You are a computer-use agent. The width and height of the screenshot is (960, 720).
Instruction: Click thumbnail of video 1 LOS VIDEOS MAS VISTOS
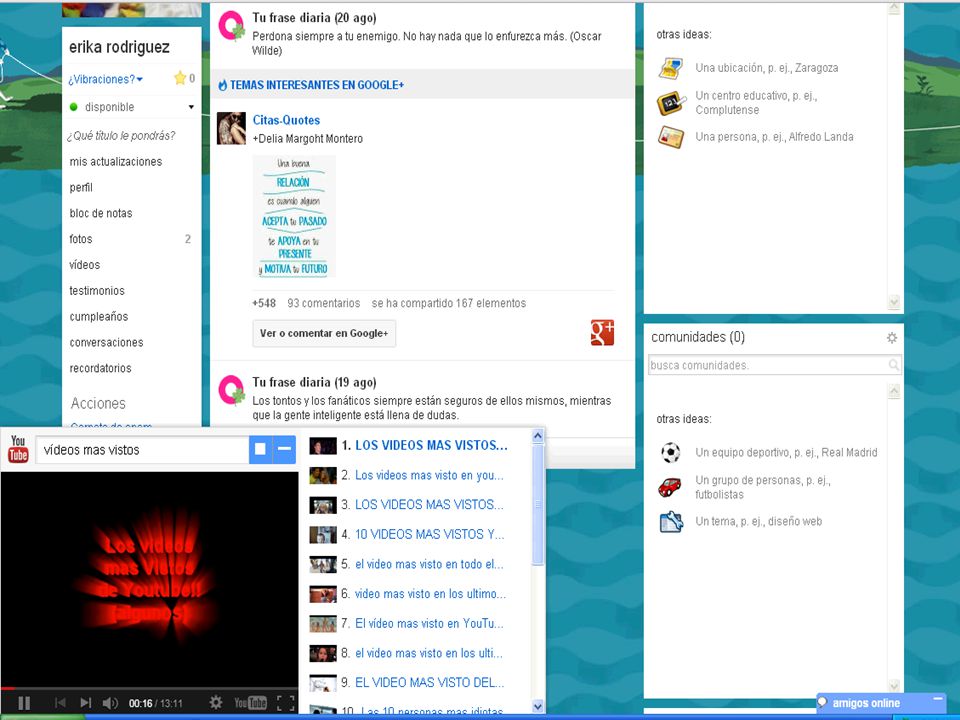323,446
